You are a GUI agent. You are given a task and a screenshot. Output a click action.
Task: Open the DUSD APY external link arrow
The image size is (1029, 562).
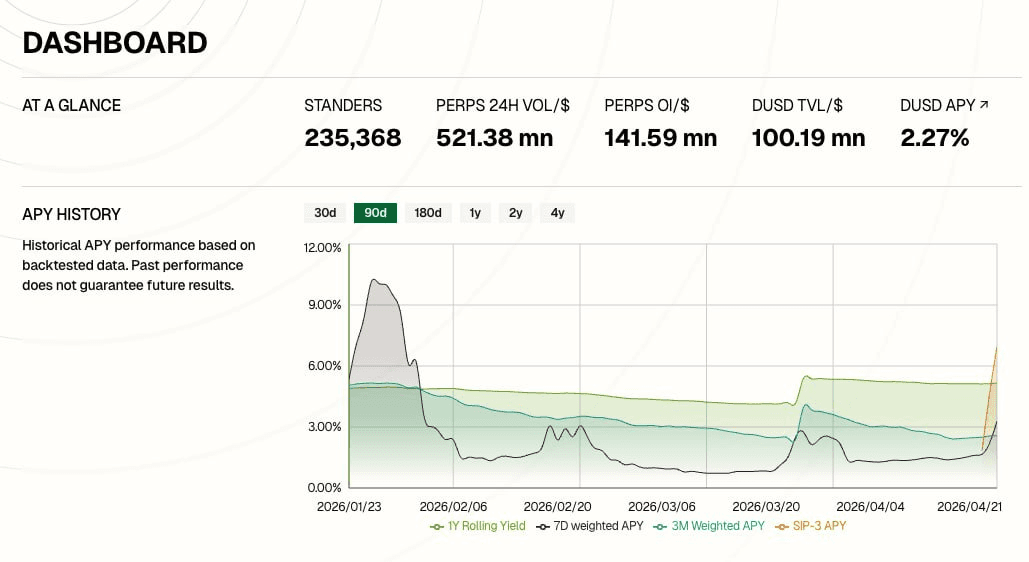(x=984, y=105)
